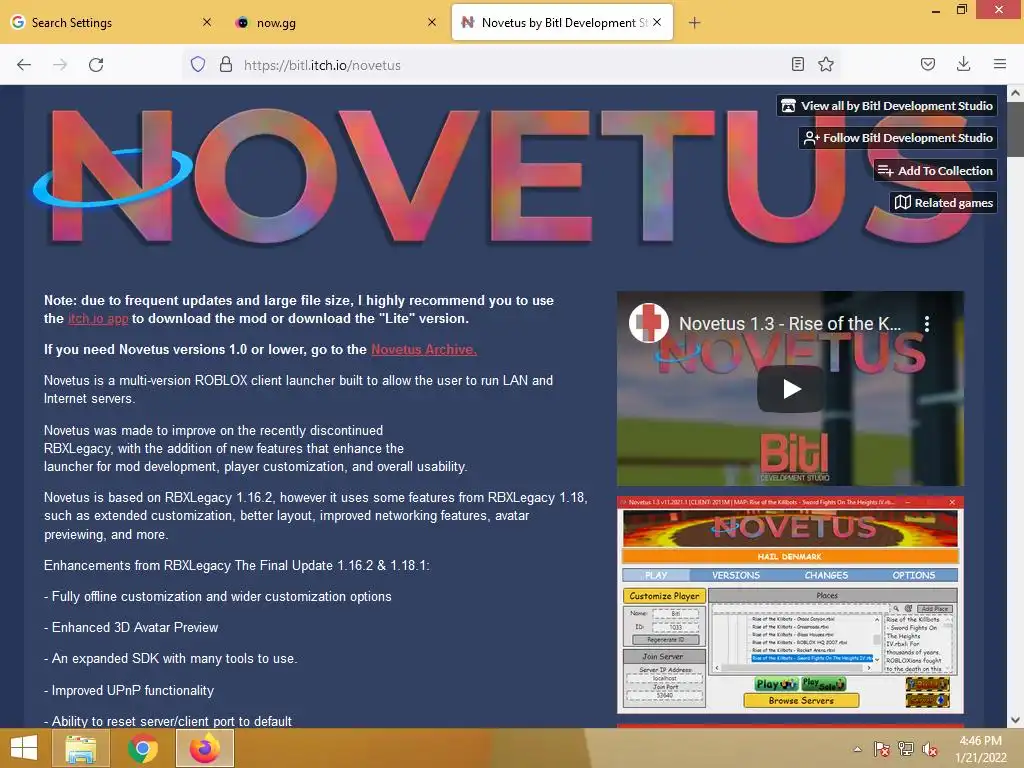The height and width of the screenshot is (768, 1024).
Task: Close the Search Settings tab
Action: tap(207, 22)
